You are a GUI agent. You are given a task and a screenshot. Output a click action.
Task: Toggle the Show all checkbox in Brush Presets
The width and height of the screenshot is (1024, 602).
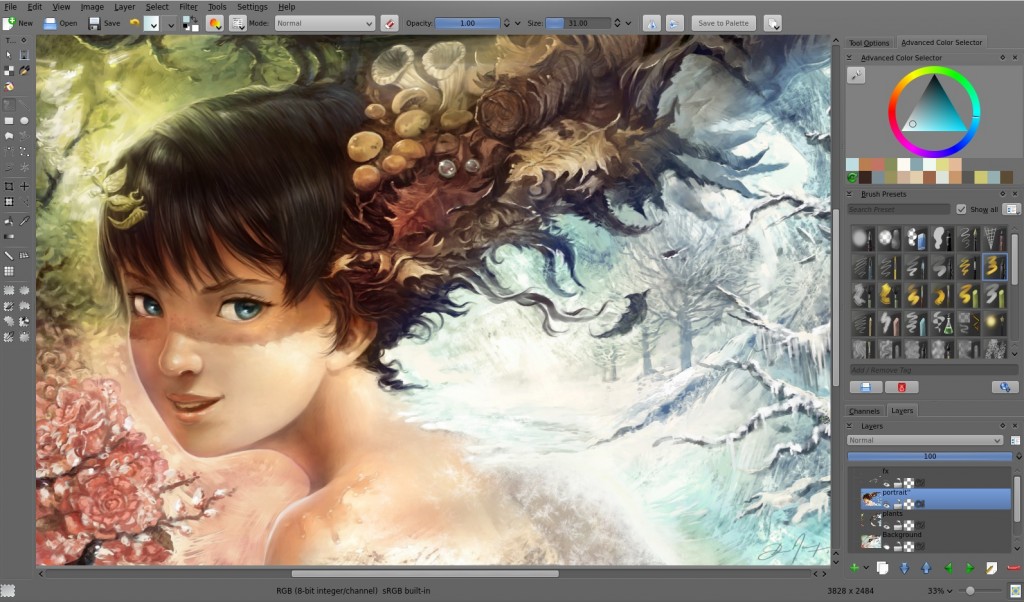[961, 209]
